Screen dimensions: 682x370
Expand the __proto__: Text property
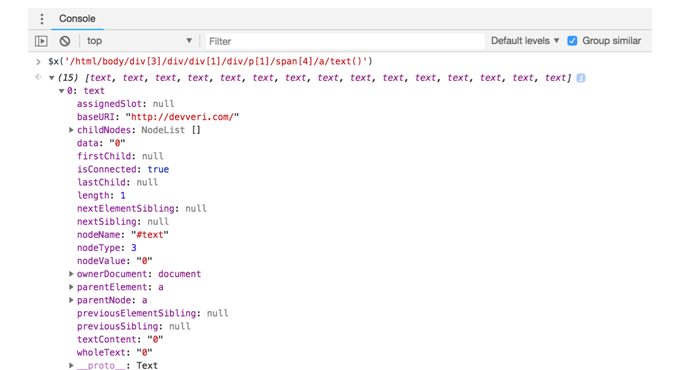tap(71, 365)
